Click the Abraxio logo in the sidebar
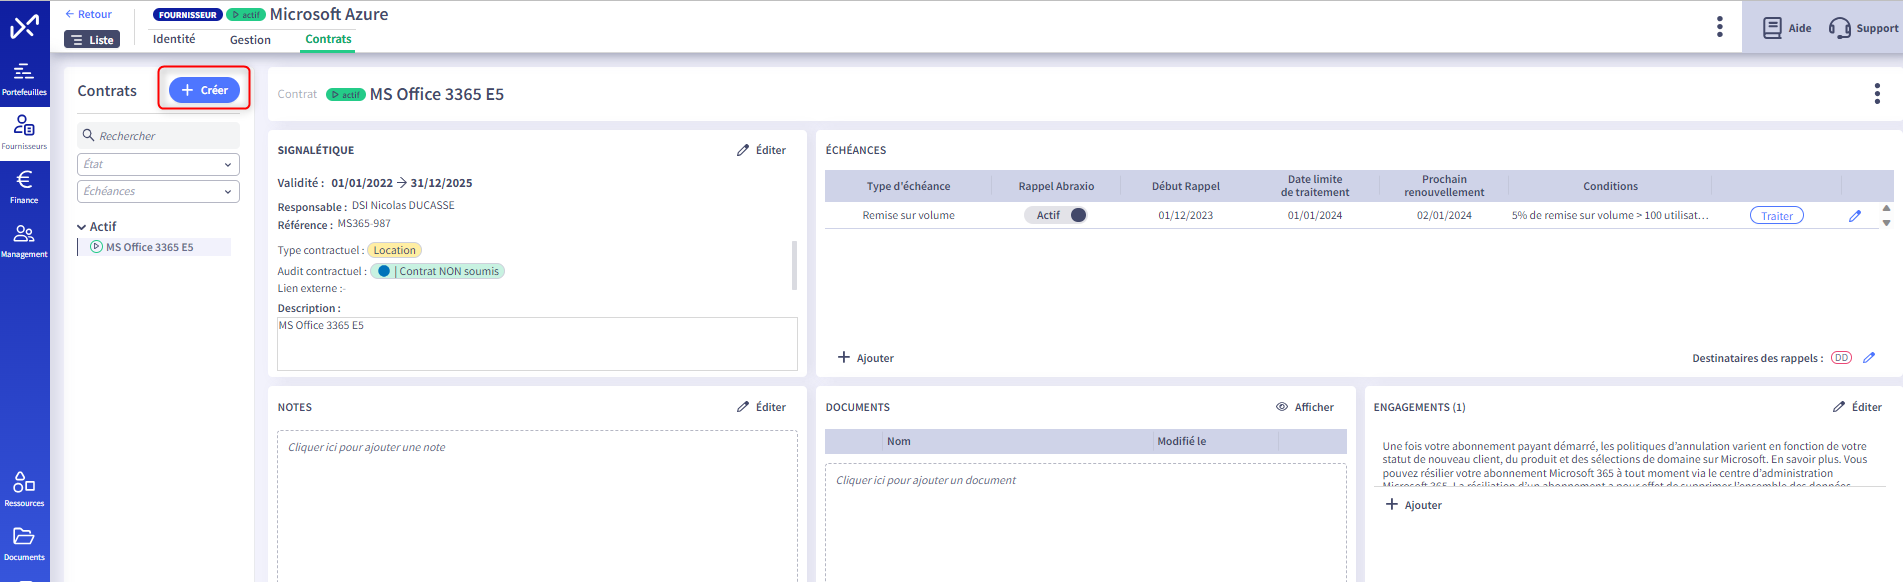 [x=24, y=26]
